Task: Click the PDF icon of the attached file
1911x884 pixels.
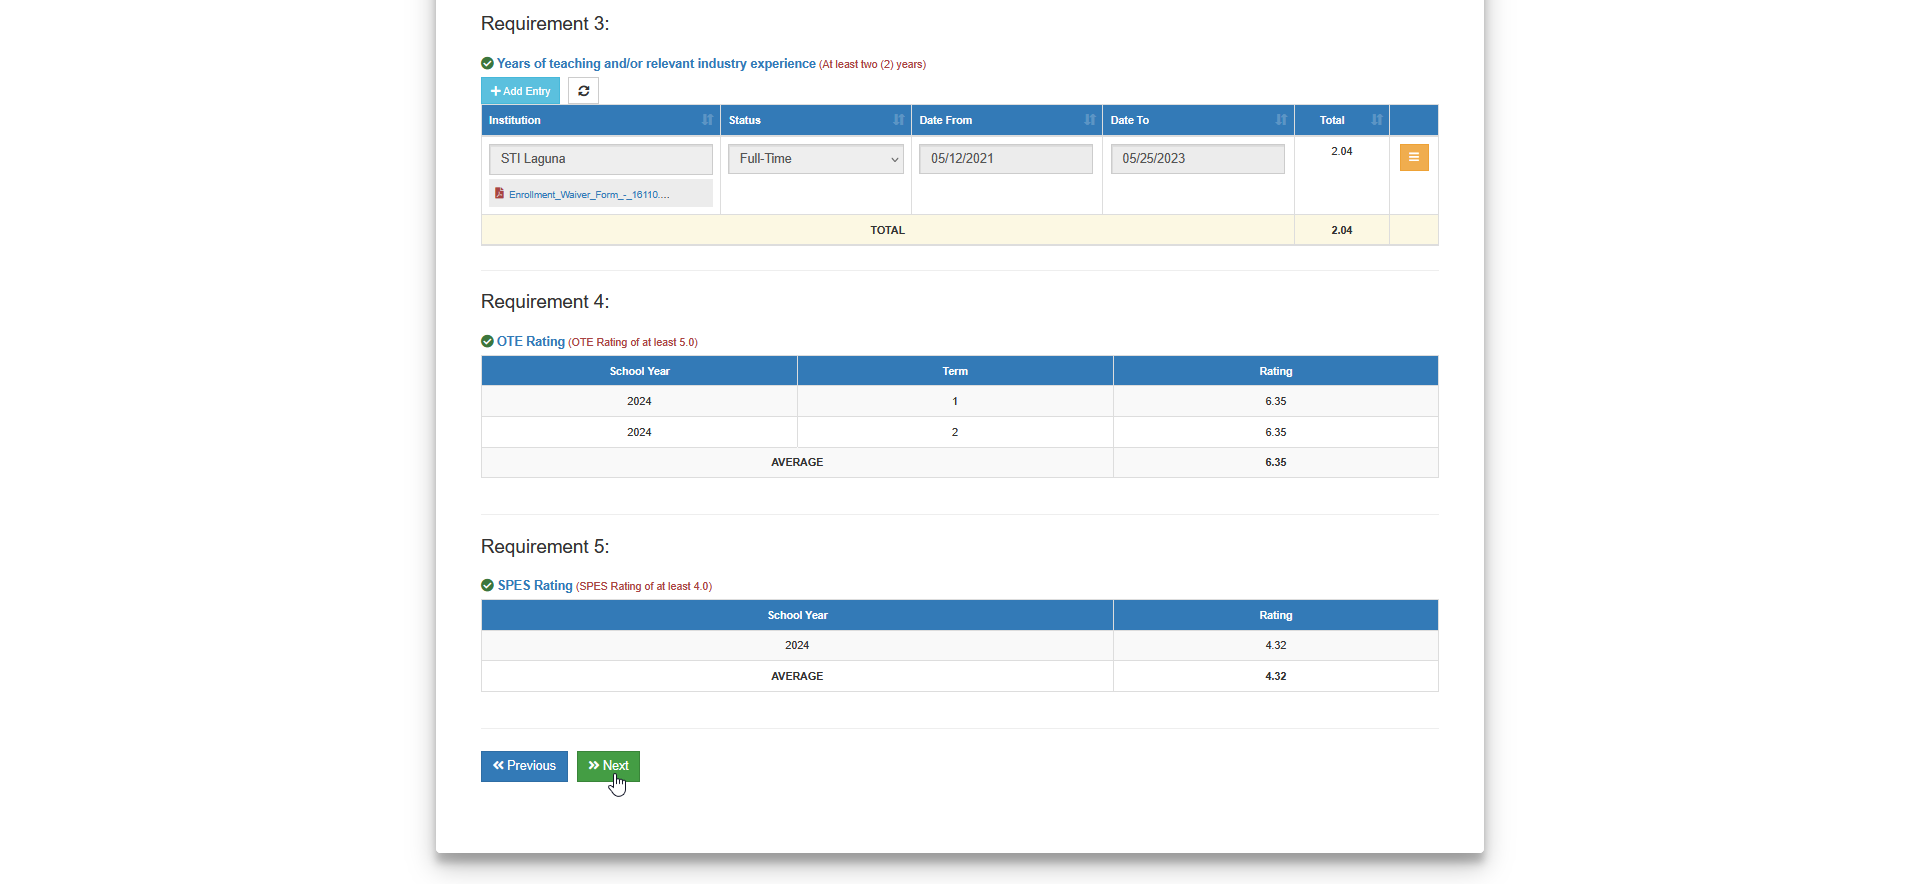Action: tap(499, 194)
